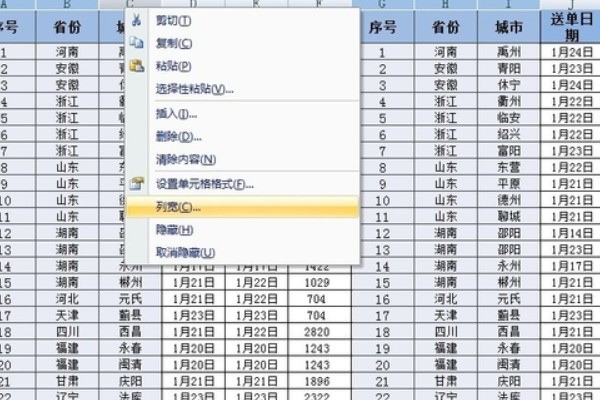Click cell 1月21日 in column E row 21
Viewport: 600px width, 400px height.
pyautogui.click(x=256, y=381)
